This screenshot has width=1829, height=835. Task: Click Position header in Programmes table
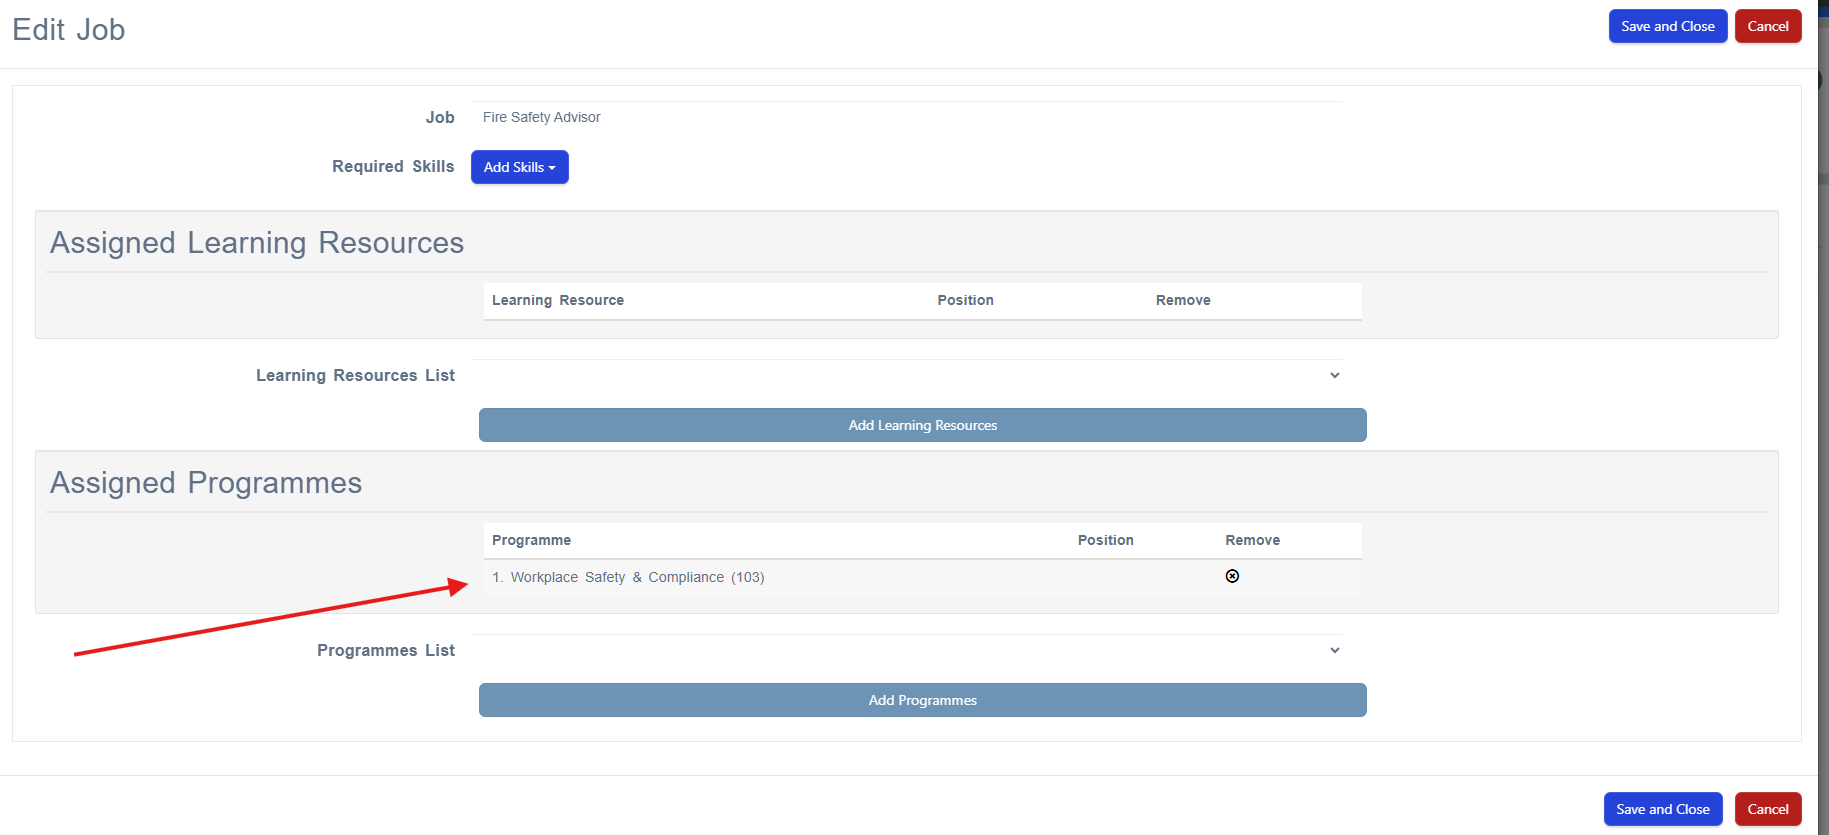(1106, 540)
